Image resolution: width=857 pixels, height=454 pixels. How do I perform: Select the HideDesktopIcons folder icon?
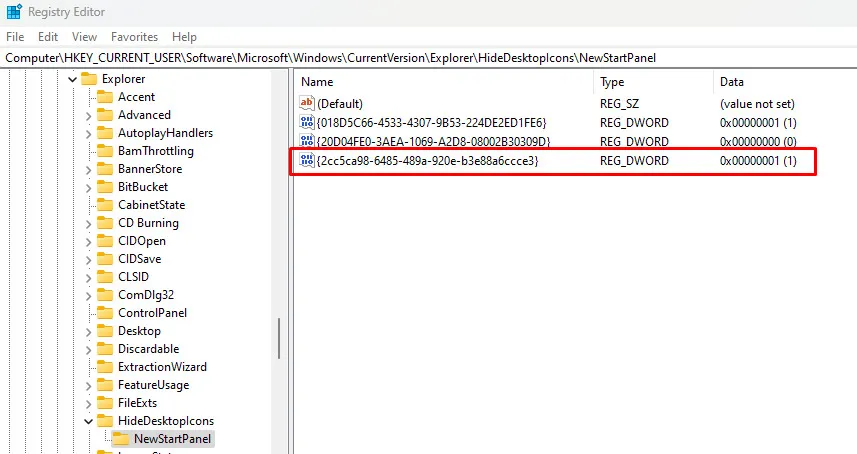pyautogui.click(x=105, y=421)
